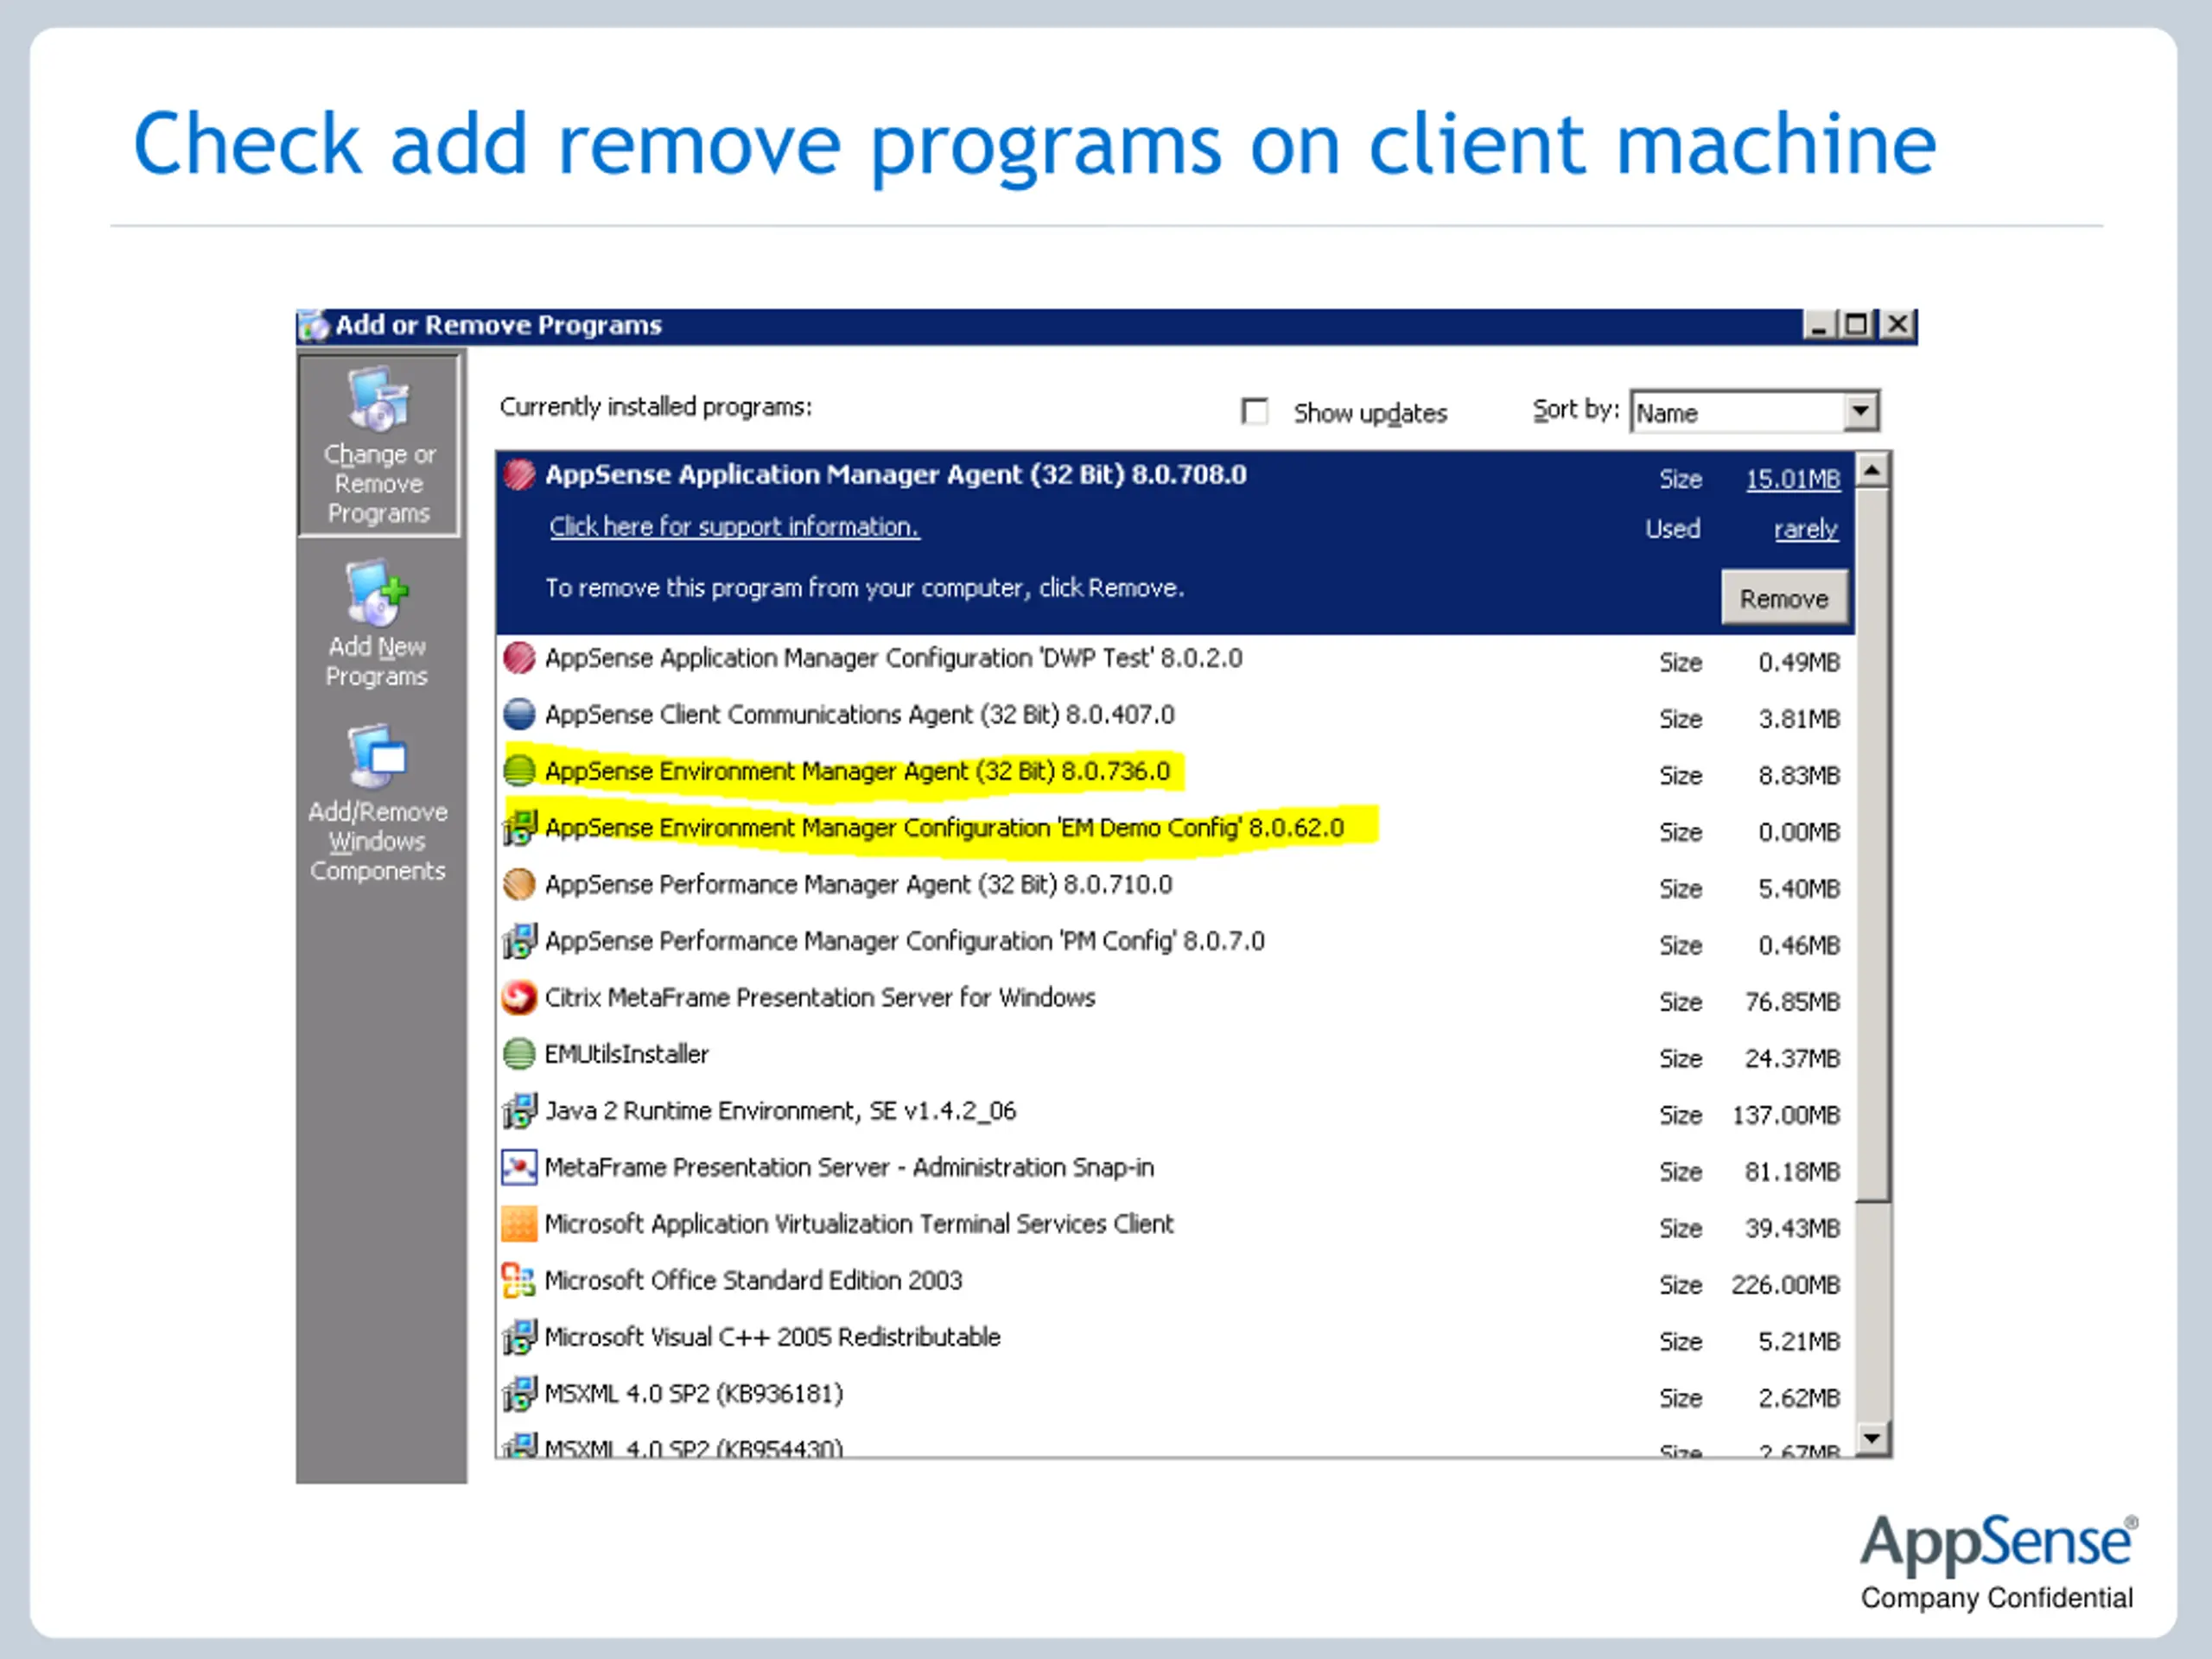Toggle the Show updates checkbox

point(1254,411)
